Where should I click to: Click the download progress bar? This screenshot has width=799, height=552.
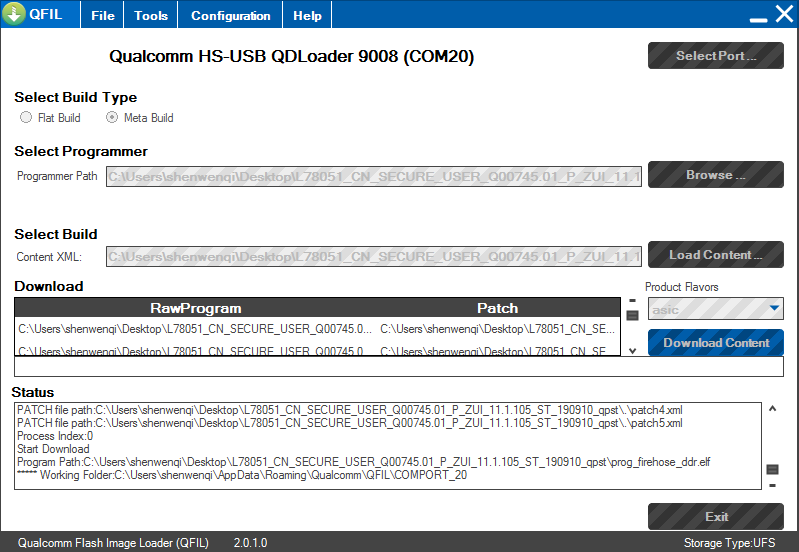(399, 366)
